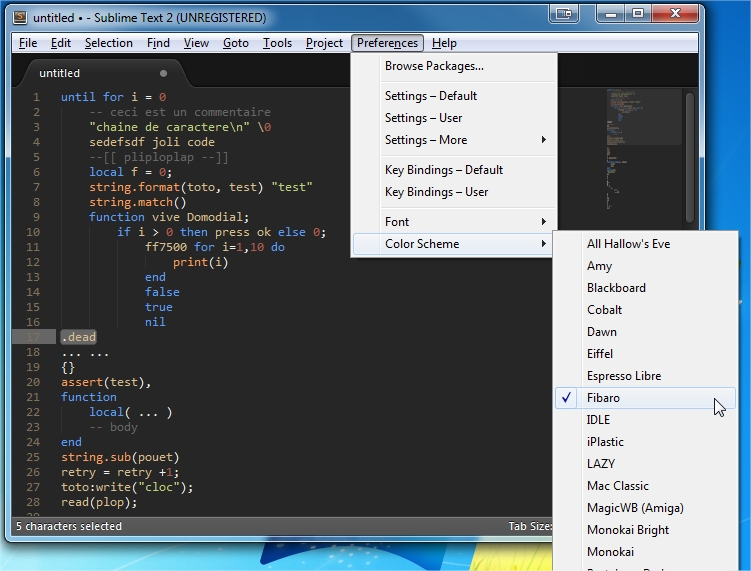Expand the Settings – More submenu
The height and width of the screenshot is (571, 751).
pyautogui.click(x=454, y=140)
